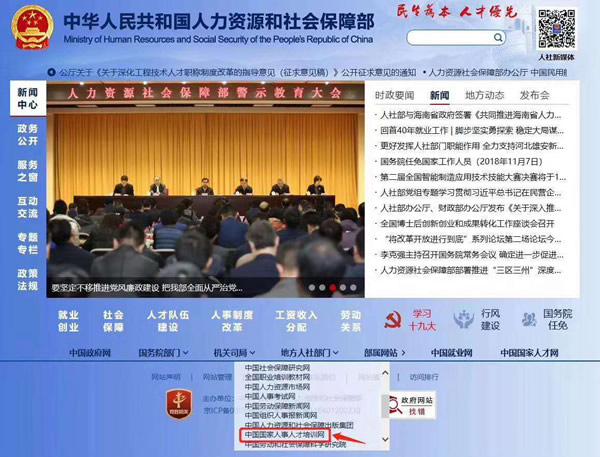Open news about 人社部与海南省政府签署
600x457 pixels.
(x=471, y=115)
